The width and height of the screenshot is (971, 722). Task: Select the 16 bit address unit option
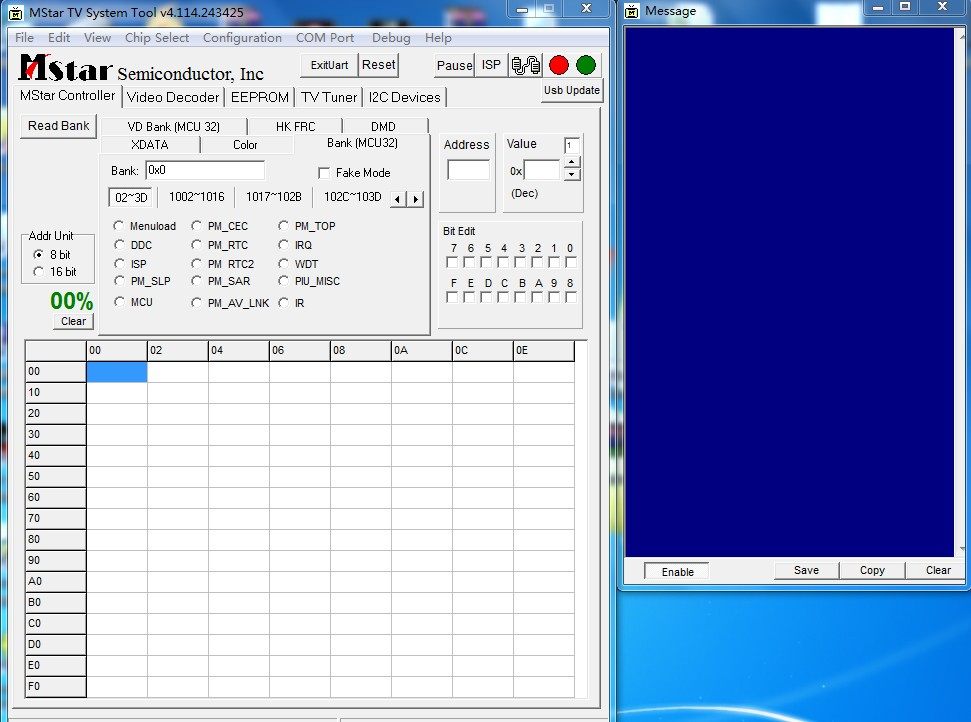coord(39,271)
